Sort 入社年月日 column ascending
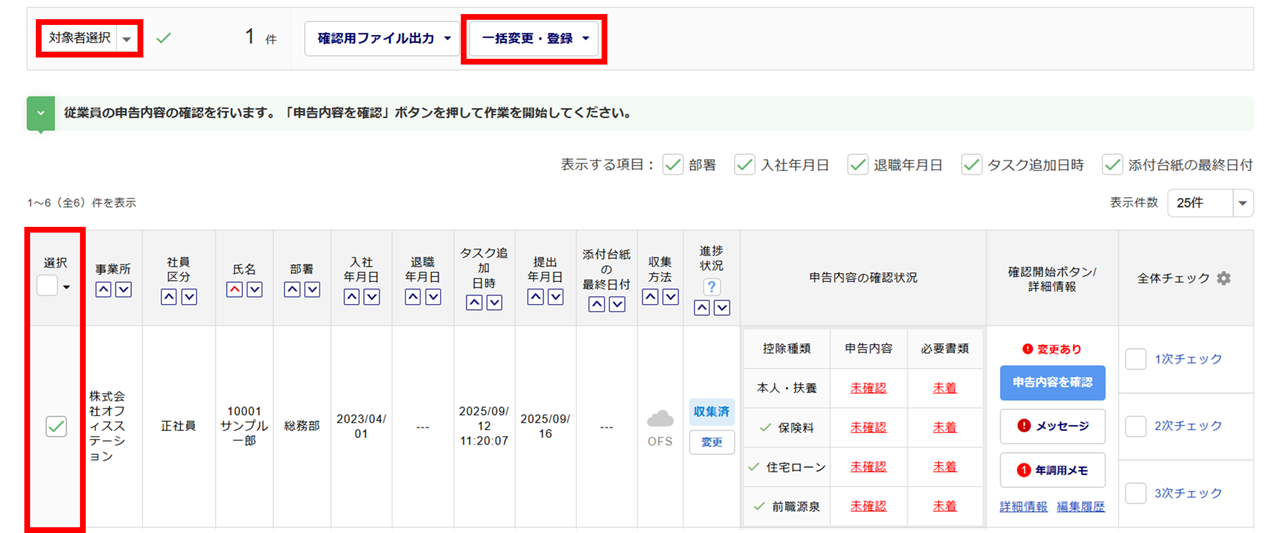The image size is (1280, 533). click(x=352, y=297)
